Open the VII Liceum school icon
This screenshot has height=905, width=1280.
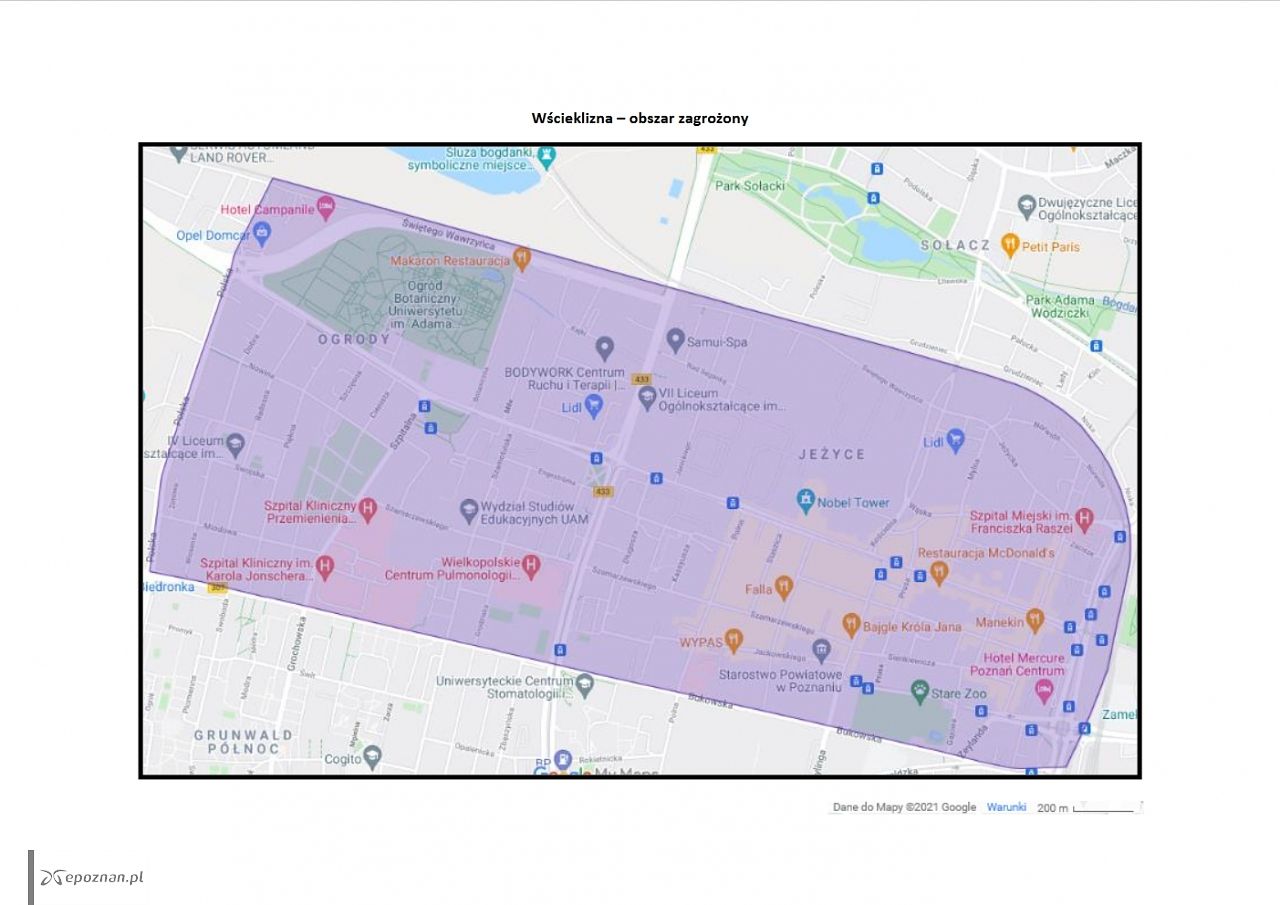coord(647,398)
